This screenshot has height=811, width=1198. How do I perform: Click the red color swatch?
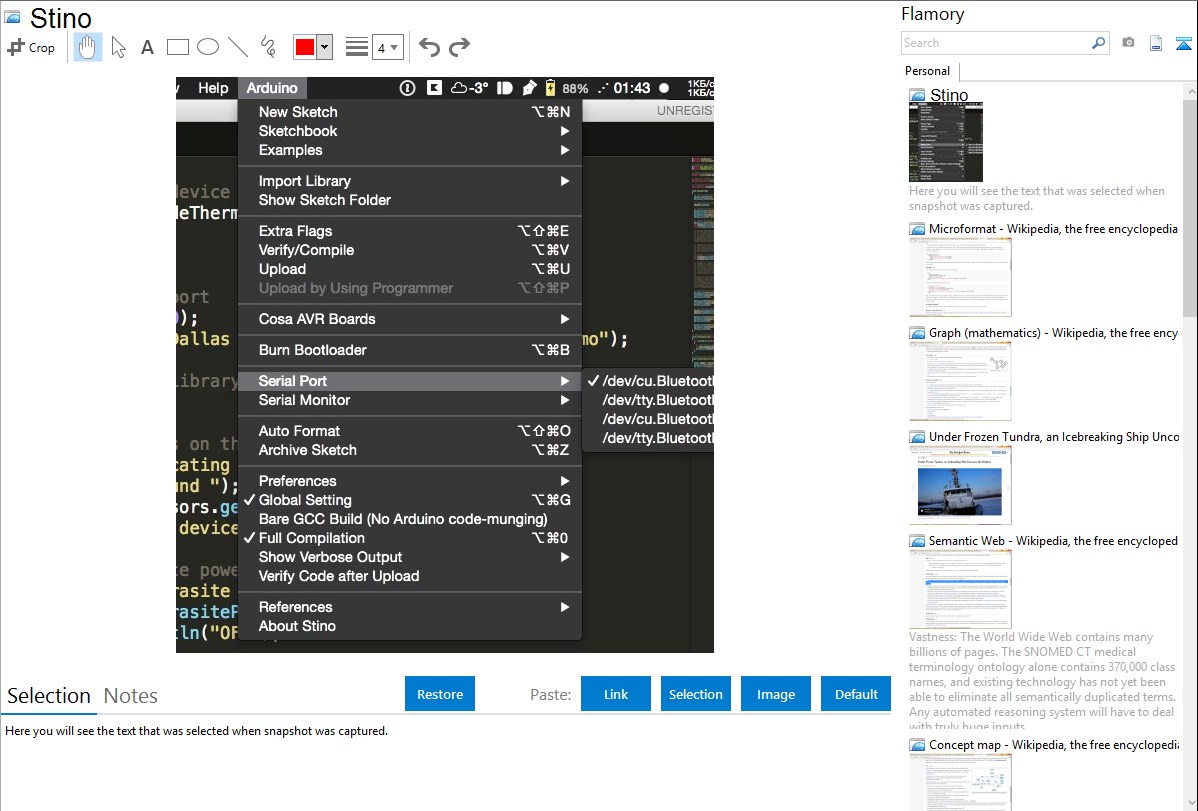[x=305, y=47]
